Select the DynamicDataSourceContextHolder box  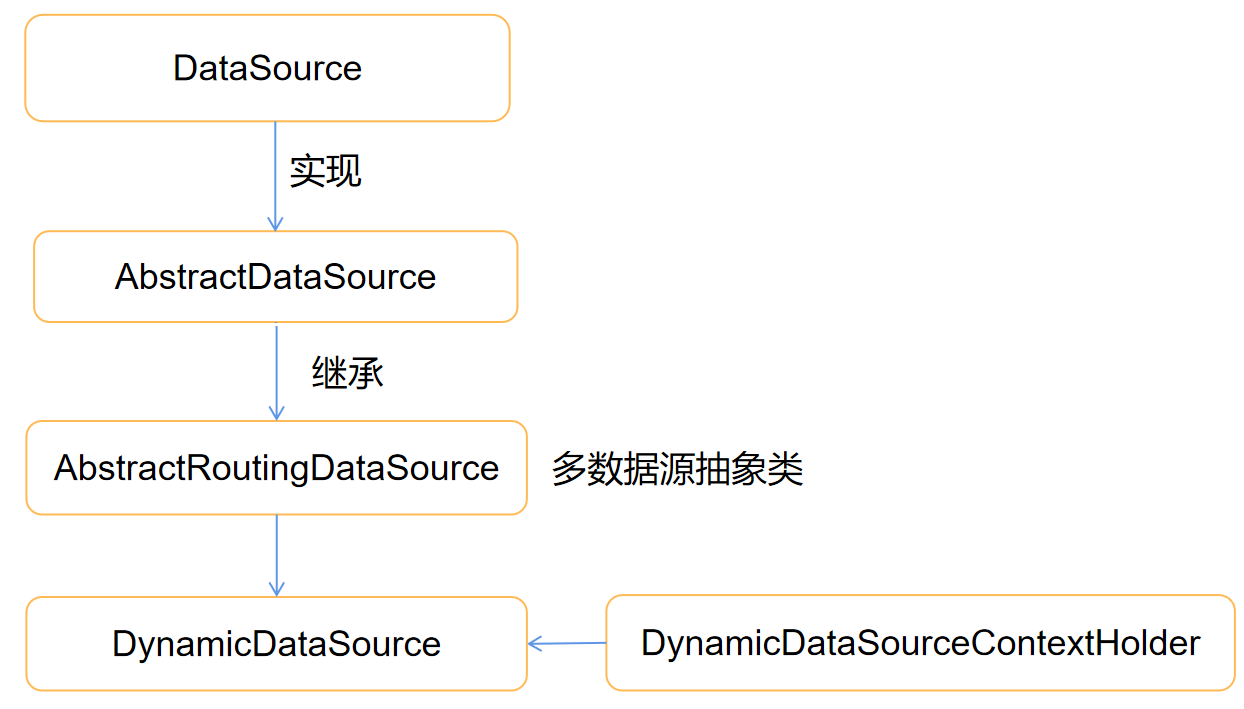click(x=920, y=643)
